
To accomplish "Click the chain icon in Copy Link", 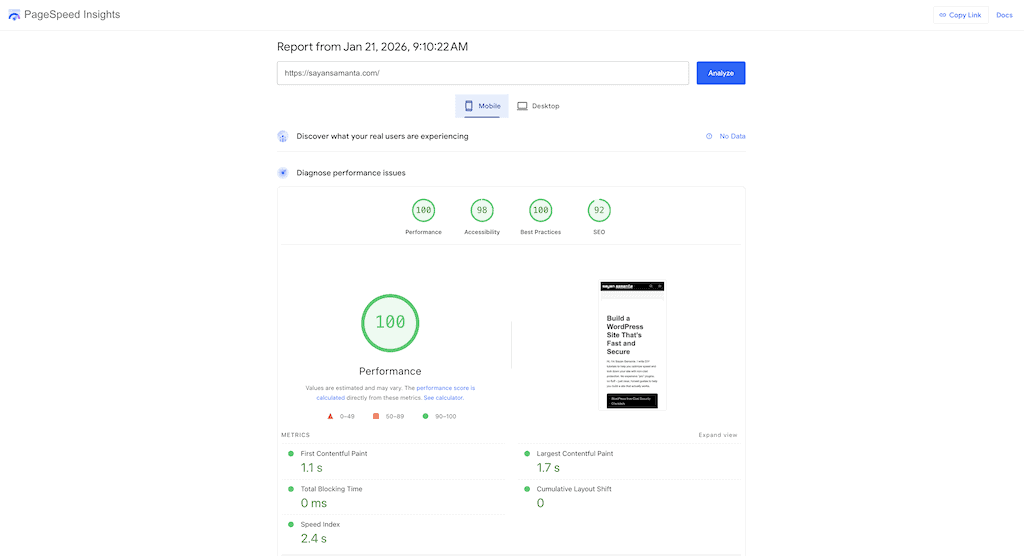I will point(942,15).
